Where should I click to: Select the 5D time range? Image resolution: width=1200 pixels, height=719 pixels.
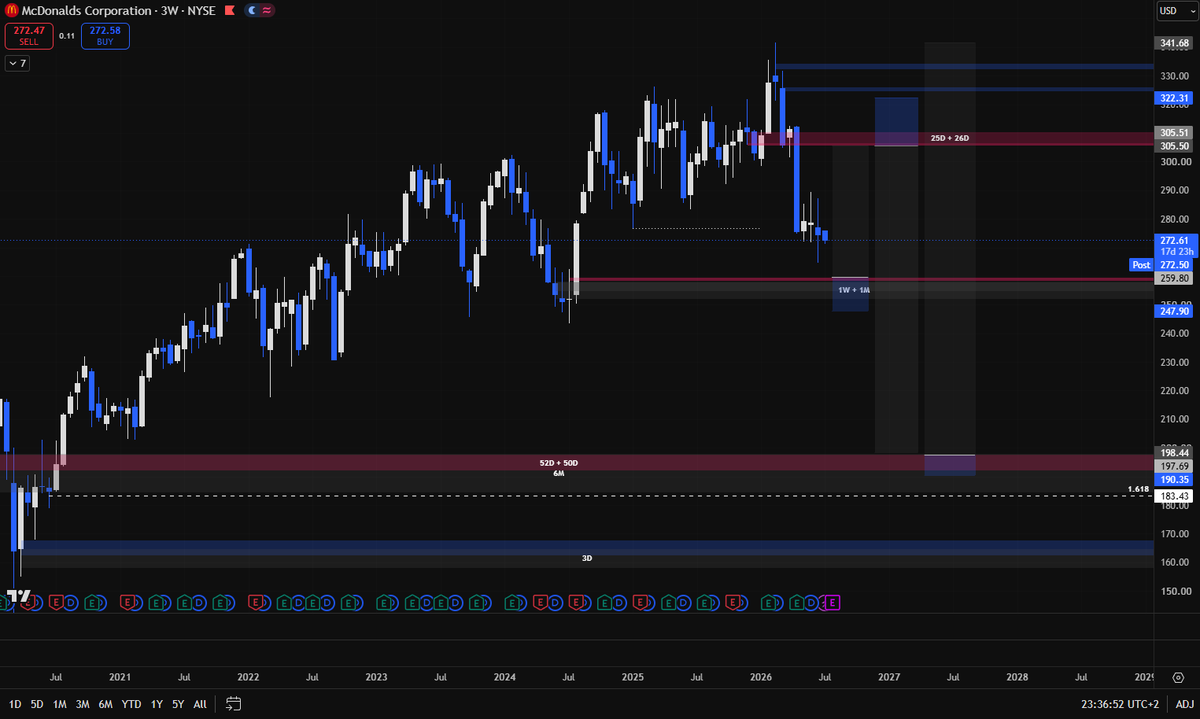point(37,704)
